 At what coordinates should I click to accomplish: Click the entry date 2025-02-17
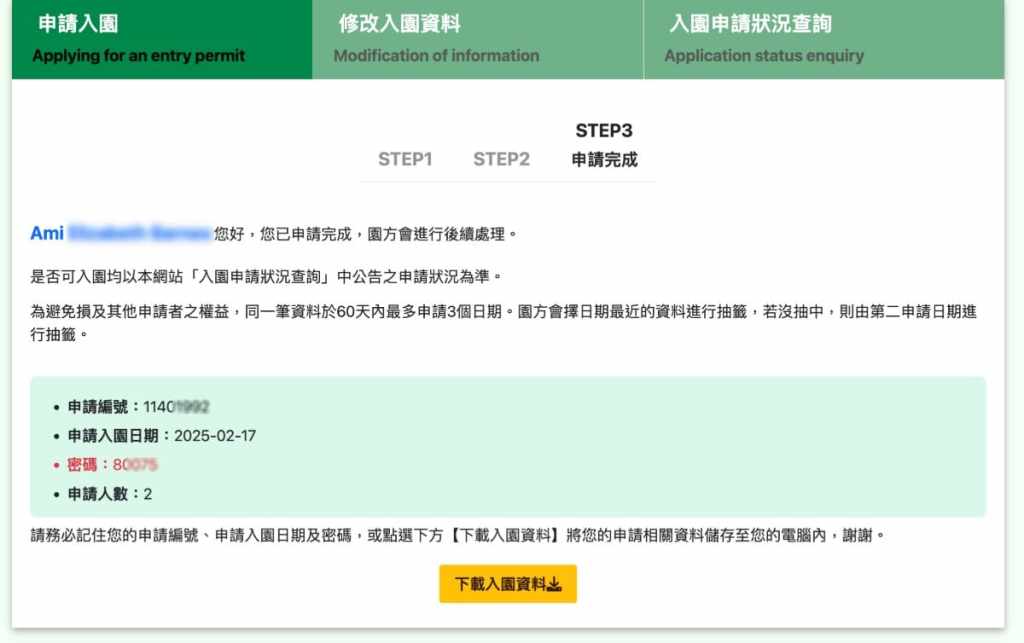tap(215, 436)
